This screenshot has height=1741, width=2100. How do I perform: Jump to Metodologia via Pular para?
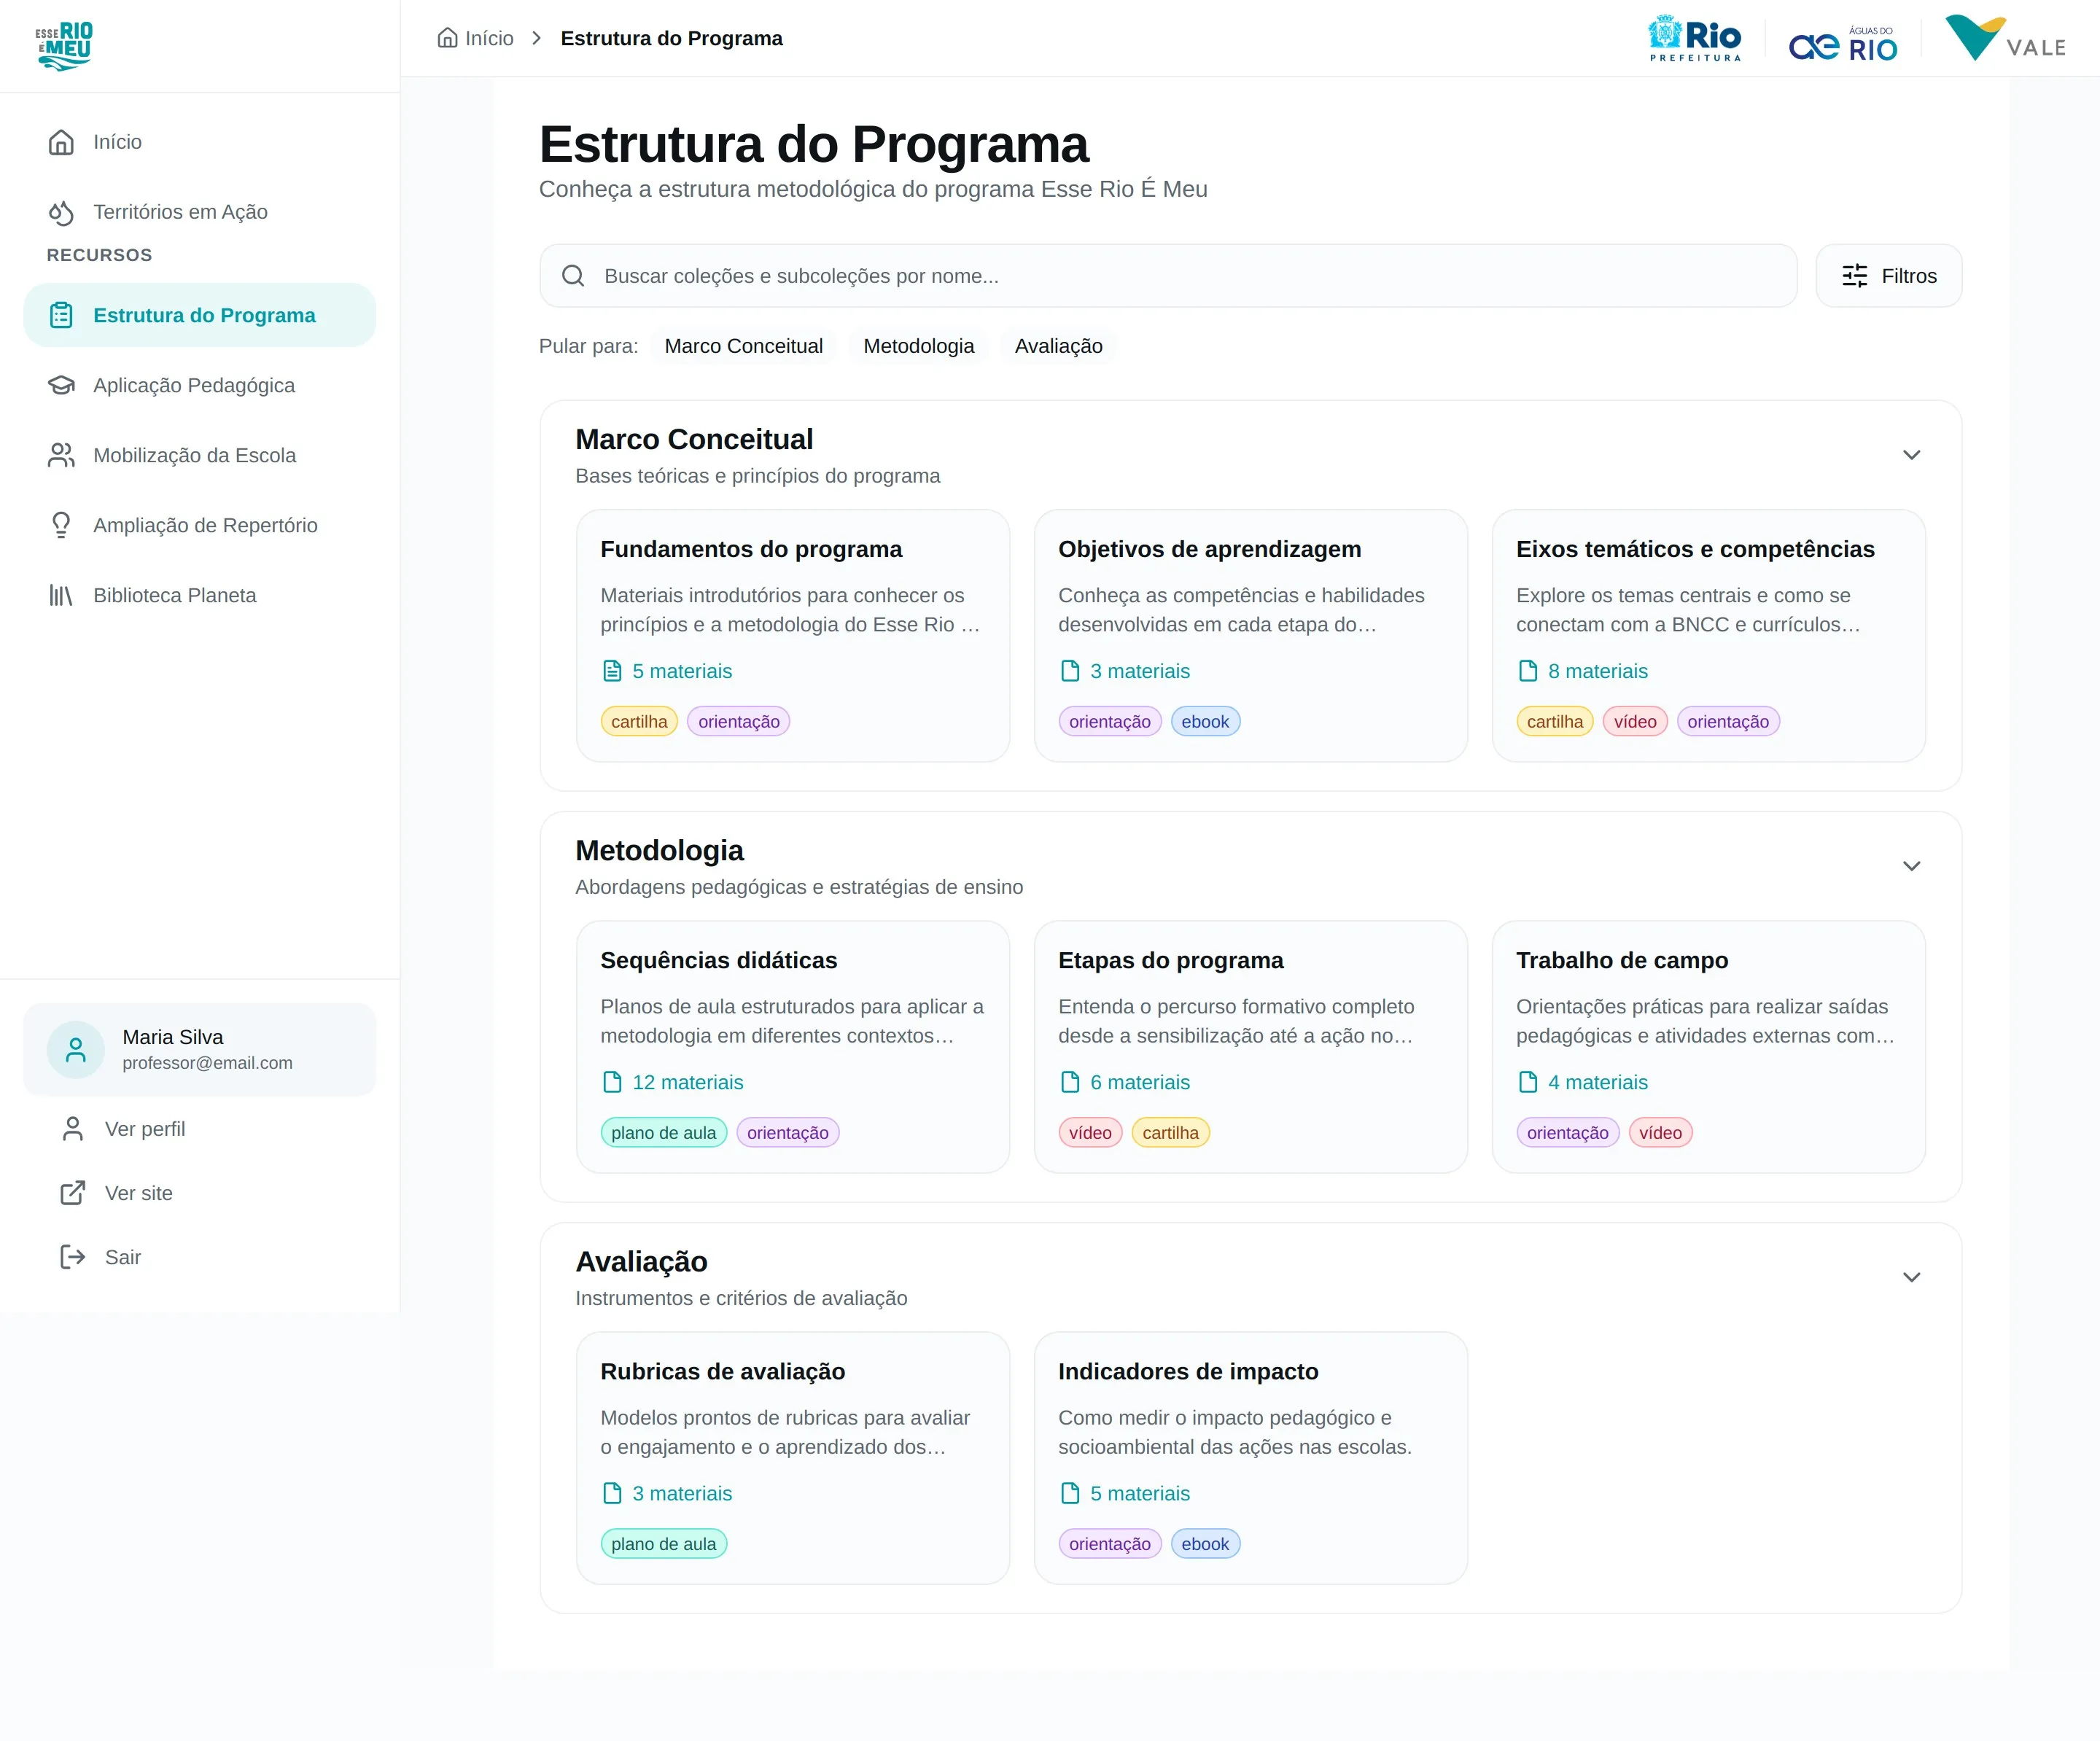coord(918,346)
